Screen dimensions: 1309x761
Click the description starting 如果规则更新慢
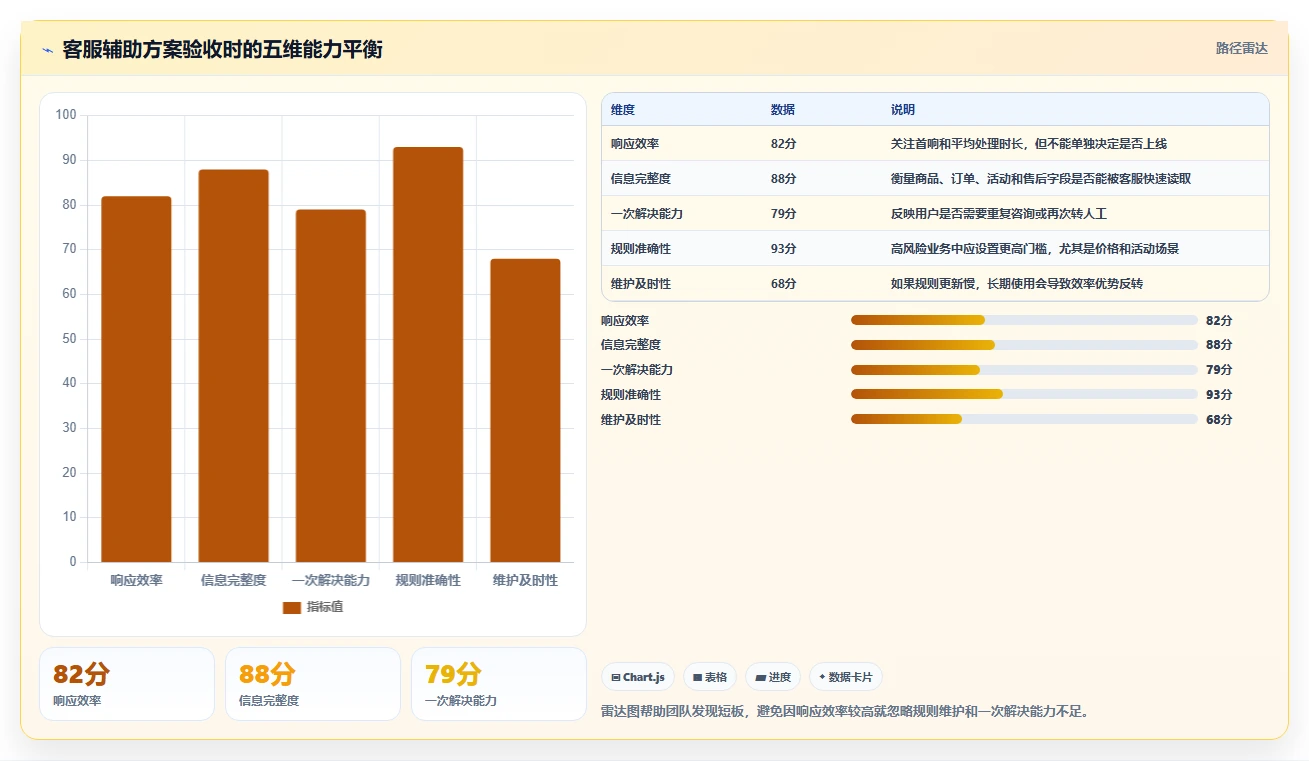click(x=1017, y=284)
